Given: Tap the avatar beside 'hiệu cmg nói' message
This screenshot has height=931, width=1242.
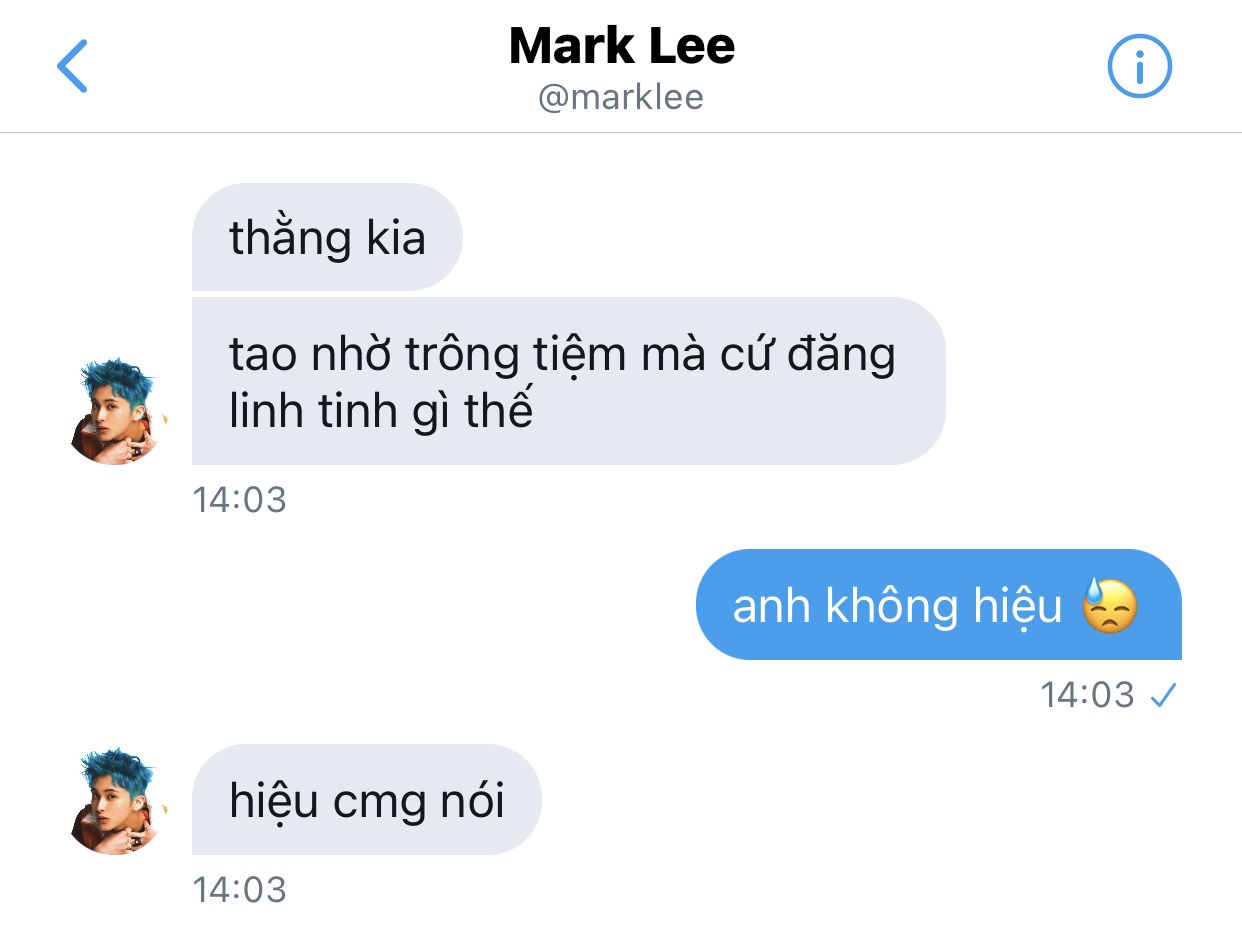Looking at the screenshot, I should 115,800.
